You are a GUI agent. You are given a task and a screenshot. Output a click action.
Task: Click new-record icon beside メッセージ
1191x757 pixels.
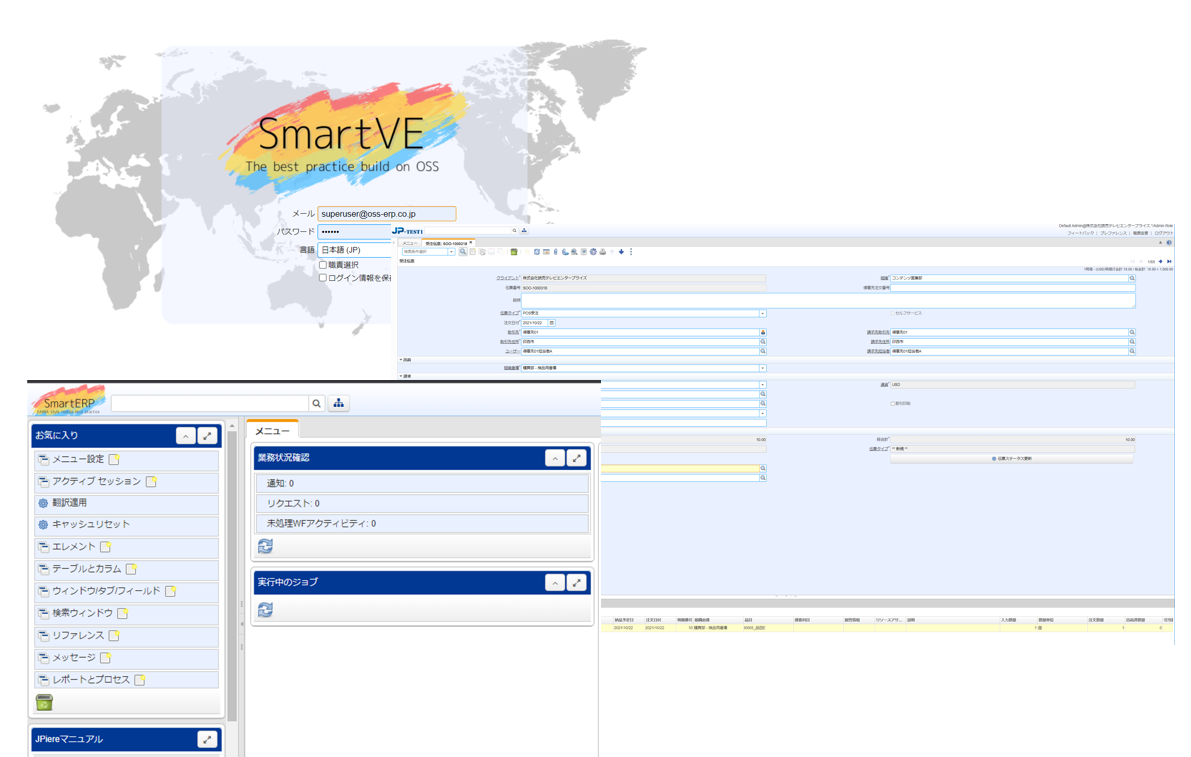tap(106, 658)
